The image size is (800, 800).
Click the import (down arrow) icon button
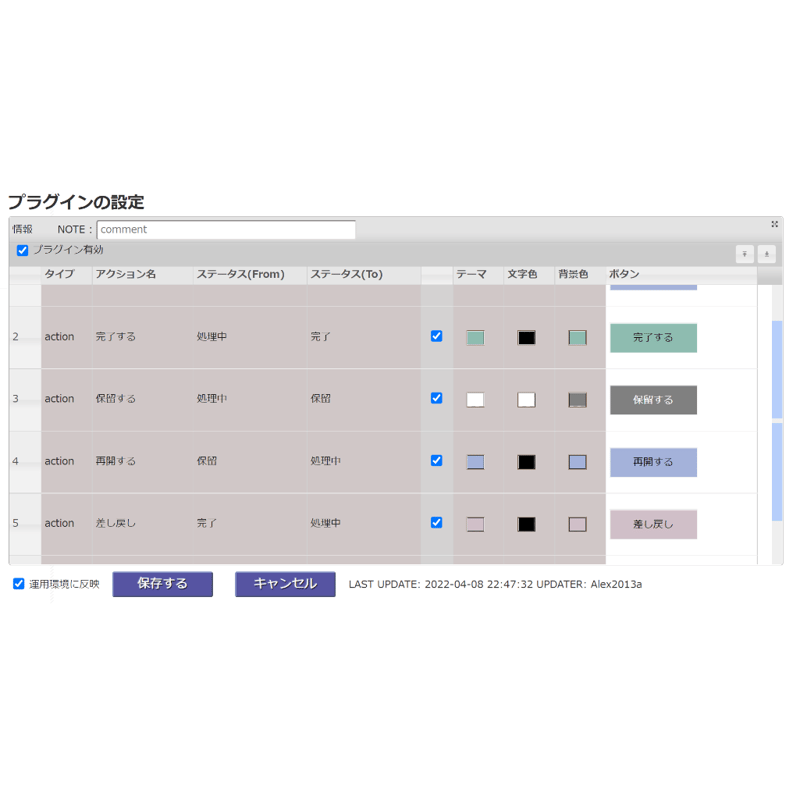tap(744, 254)
